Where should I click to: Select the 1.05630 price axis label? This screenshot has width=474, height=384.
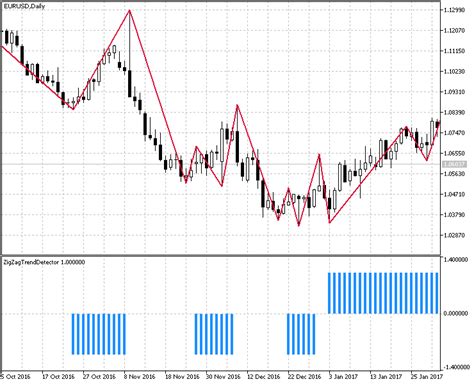pos(455,174)
